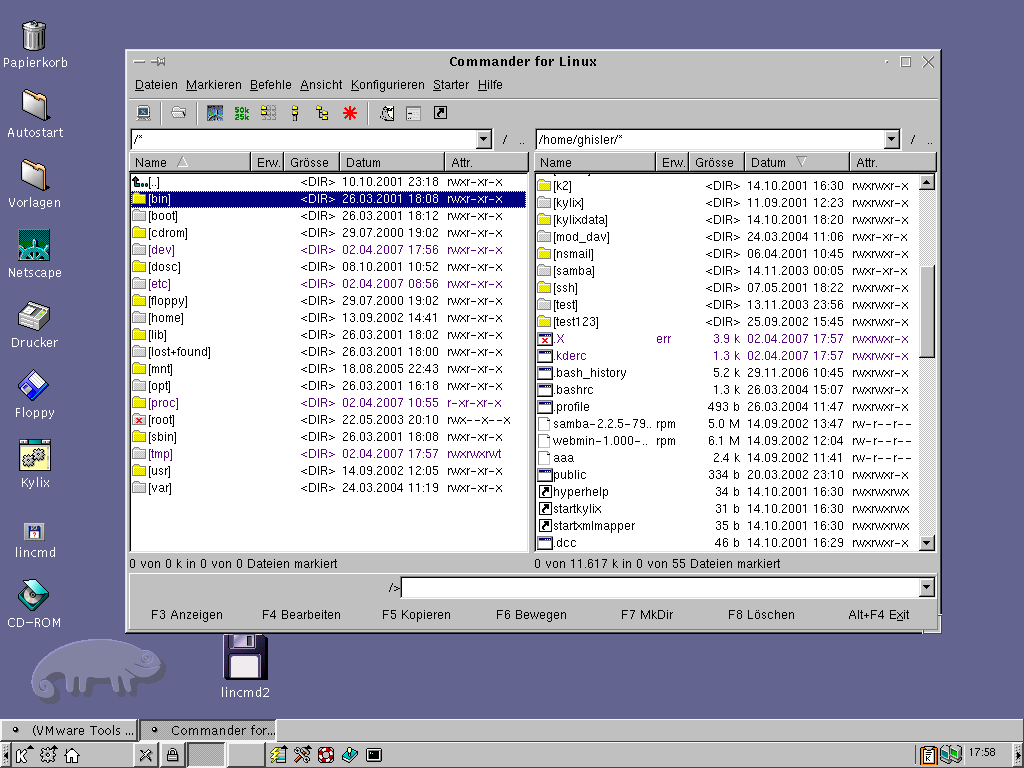This screenshot has height=768, width=1024.
Task: Select the Kylix desktop icon
Action: point(35,464)
